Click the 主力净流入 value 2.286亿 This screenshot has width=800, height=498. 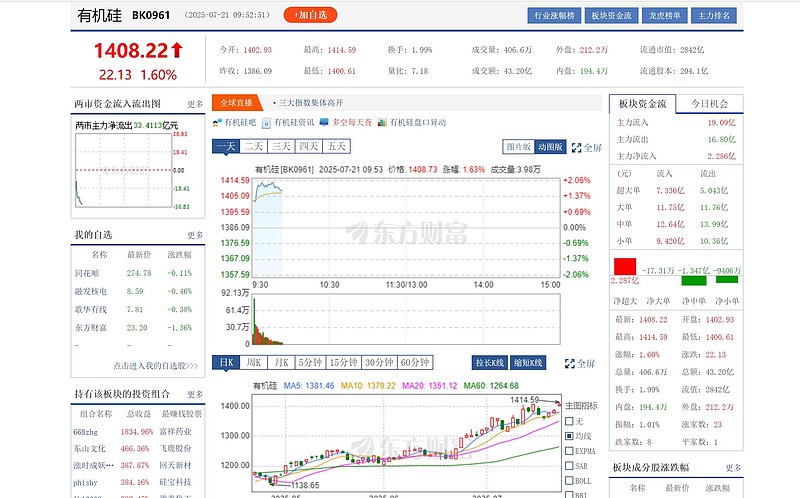(x=721, y=156)
